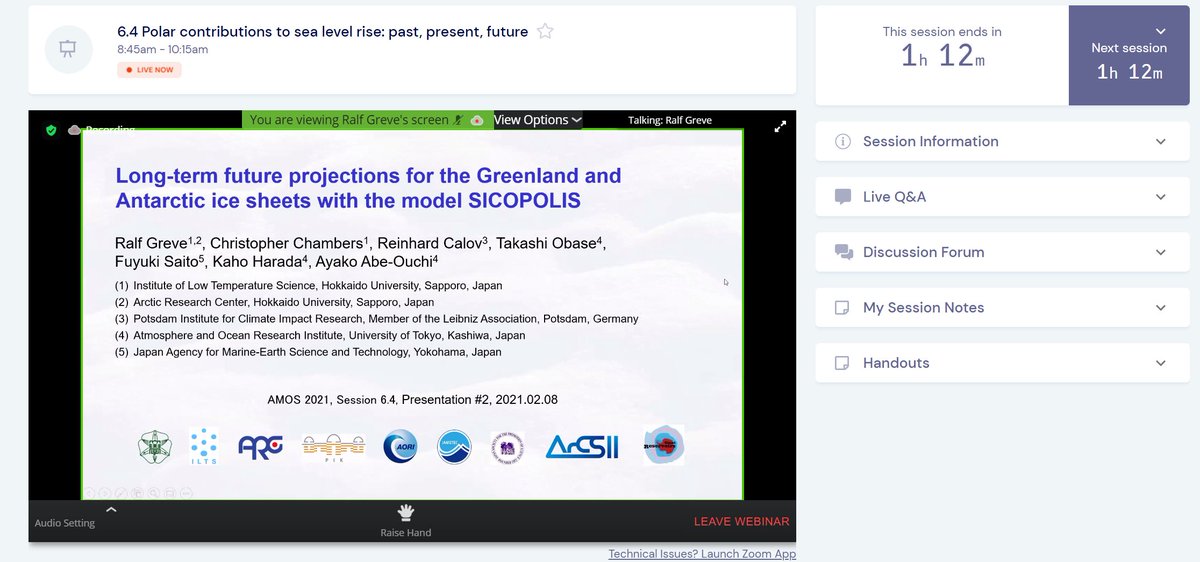Click the Live Q&A chat bubble icon
The width and height of the screenshot is (1200, 562).
(x=842, y=197)
